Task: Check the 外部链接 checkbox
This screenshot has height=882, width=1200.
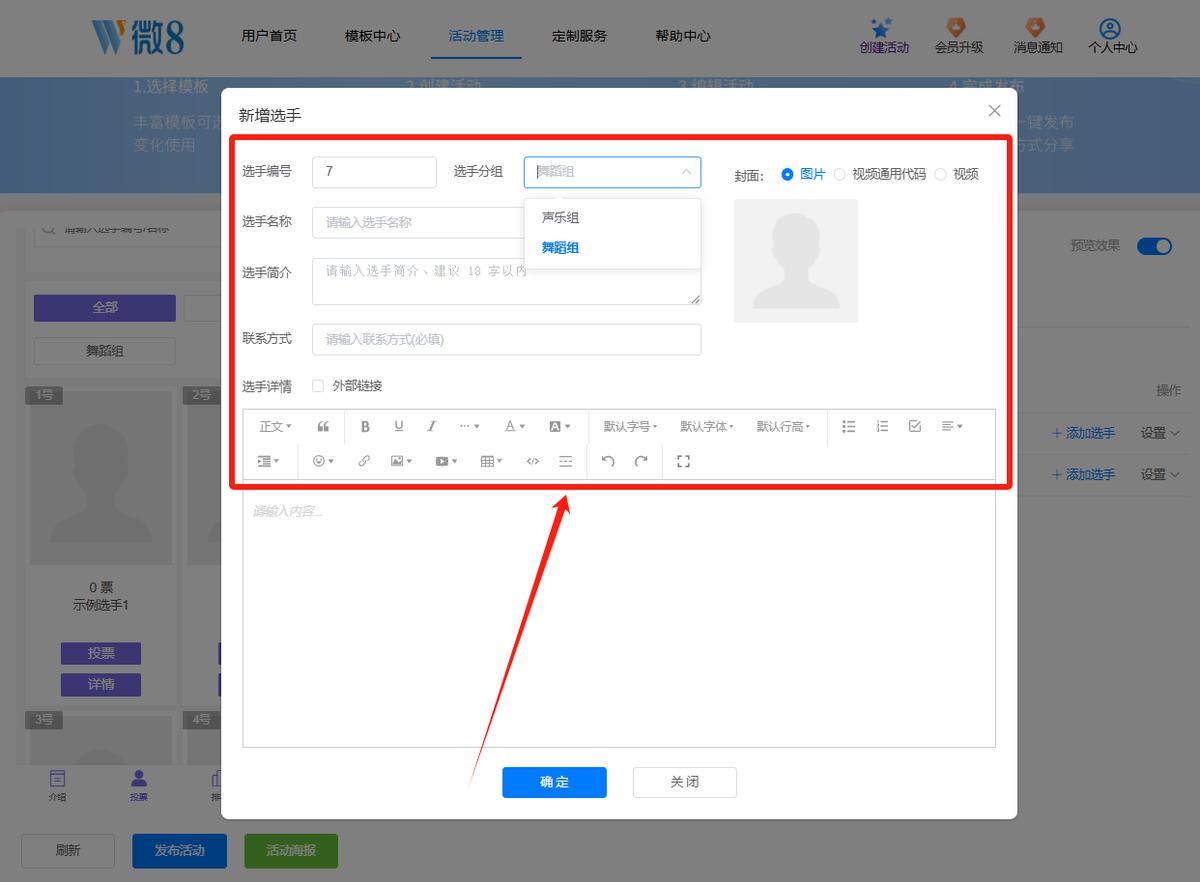Action: point(318,386)
